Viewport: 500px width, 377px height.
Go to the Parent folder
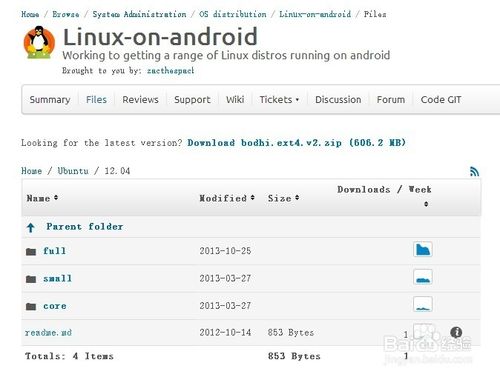click(x=85, y=227)
